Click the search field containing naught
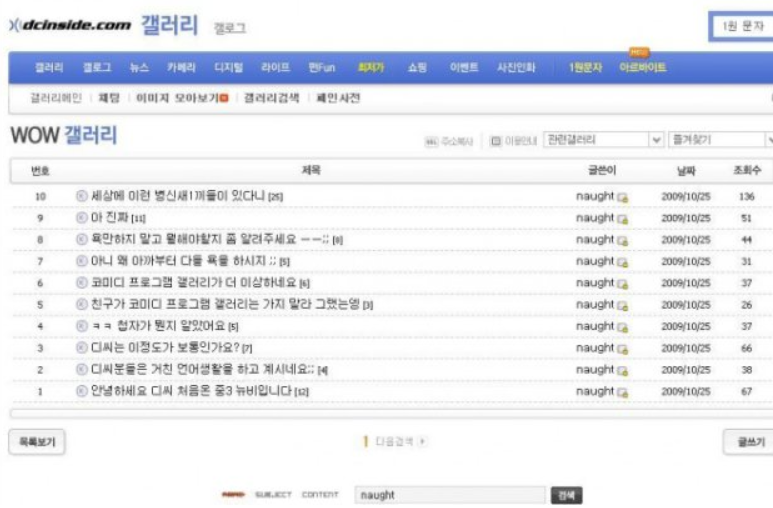This screenshot has width=773, height=508. click(x=450, y=495)
